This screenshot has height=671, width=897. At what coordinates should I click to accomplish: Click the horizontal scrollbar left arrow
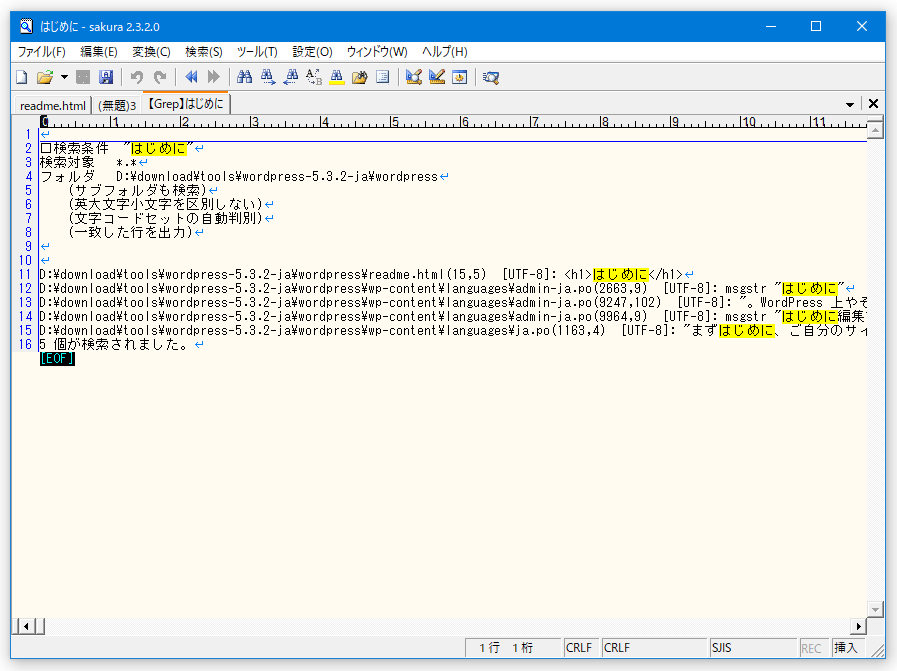click(26, 627)
